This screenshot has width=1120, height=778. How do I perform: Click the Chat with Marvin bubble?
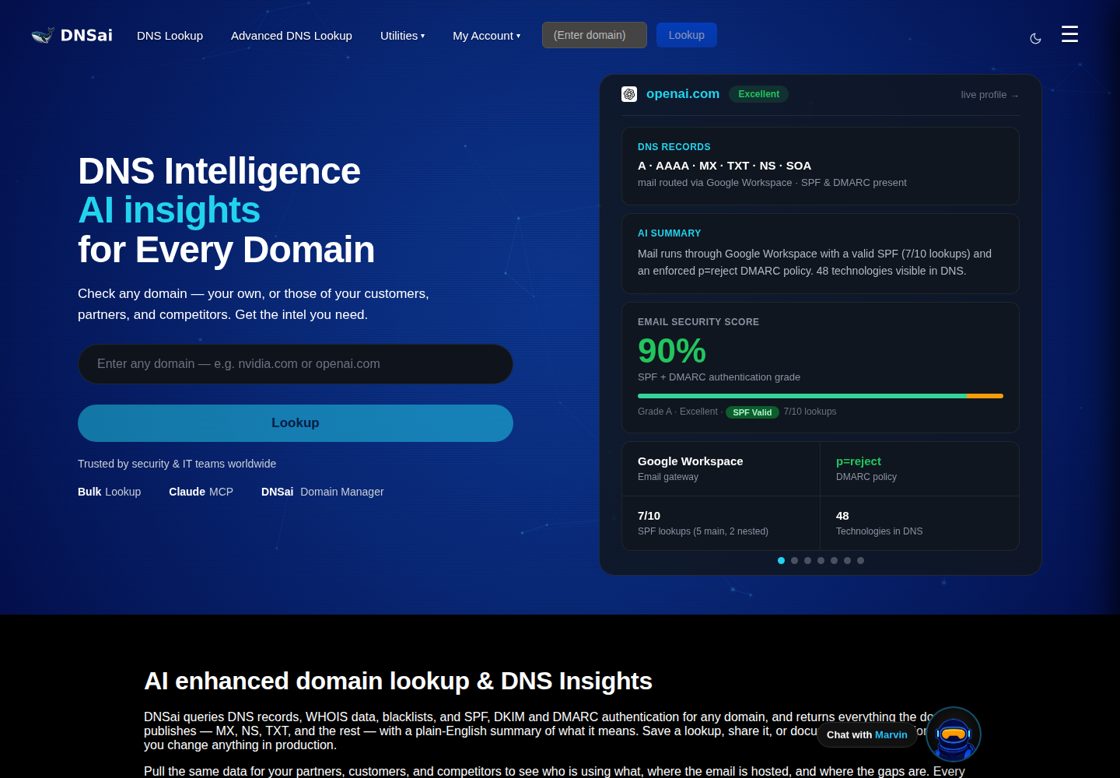coord(866,734)
